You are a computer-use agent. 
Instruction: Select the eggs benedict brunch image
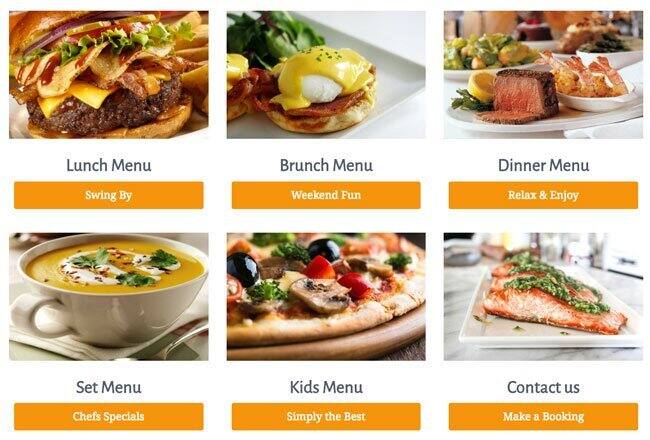(x=326, y=75)
